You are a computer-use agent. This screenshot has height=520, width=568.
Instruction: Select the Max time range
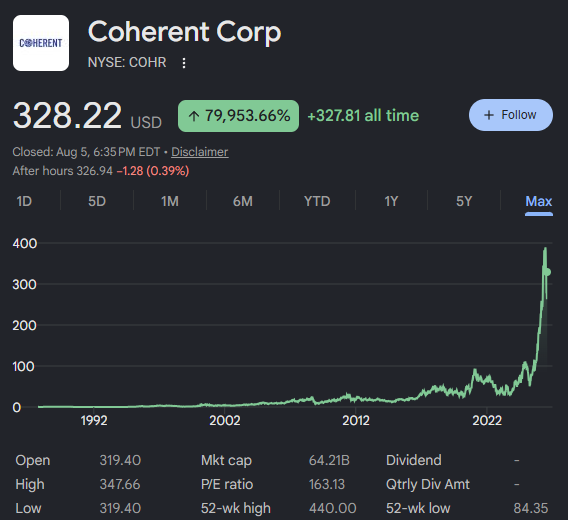539,201
